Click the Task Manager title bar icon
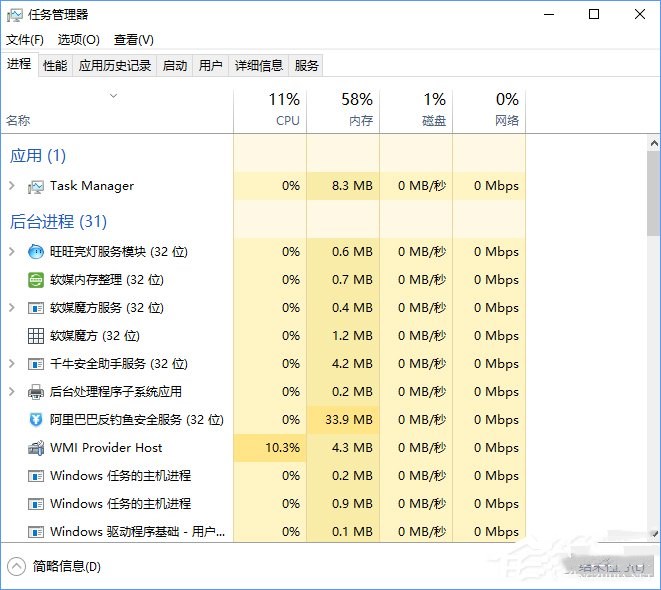Viewport: 661px width, 590px height. pos(15,15)
